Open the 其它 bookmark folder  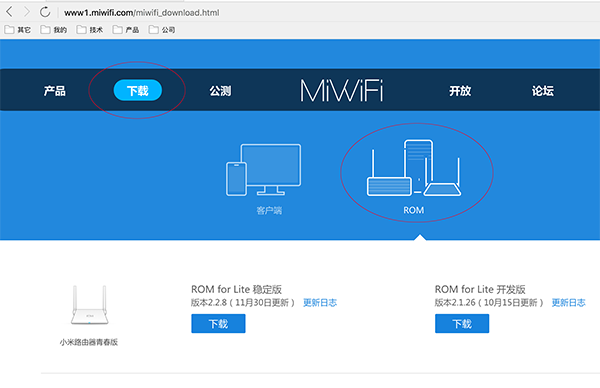click(18, 29)
